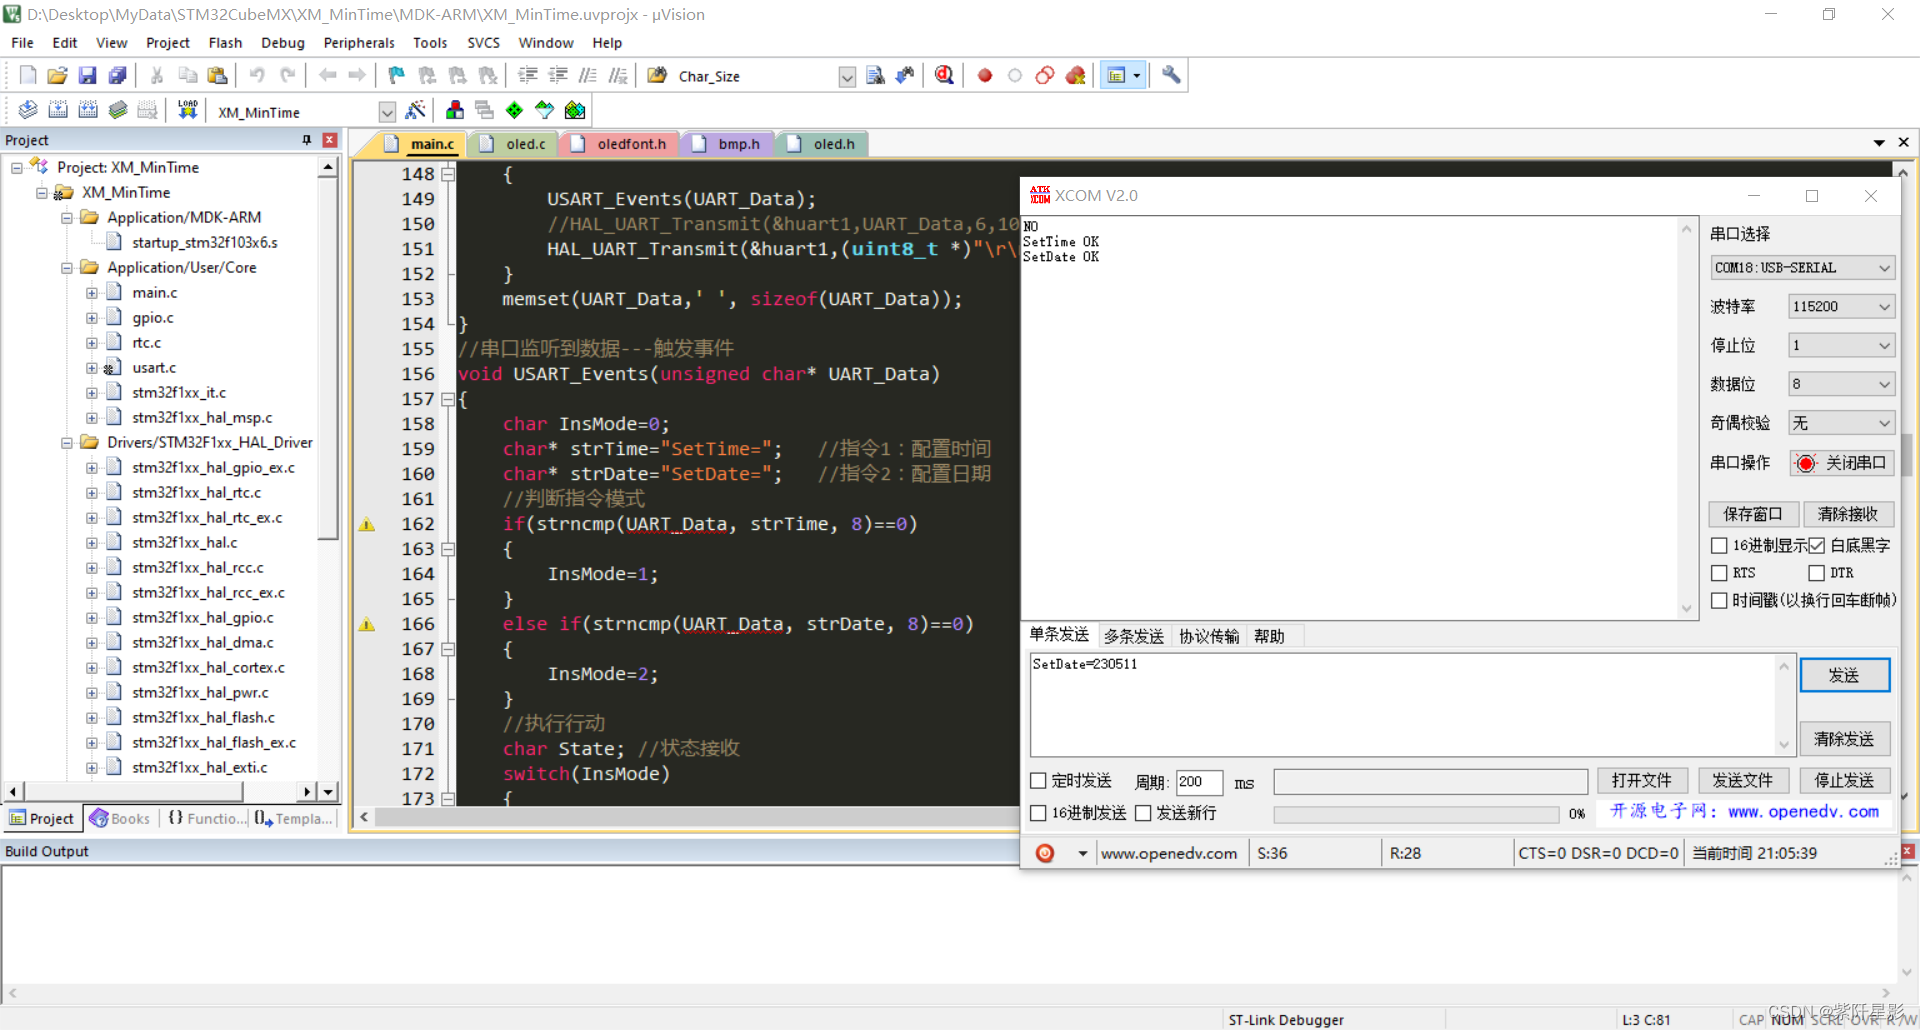Insert breakpoint with the red dot icon
The image size is (1920, 1030).
click(x=985, y=76)
